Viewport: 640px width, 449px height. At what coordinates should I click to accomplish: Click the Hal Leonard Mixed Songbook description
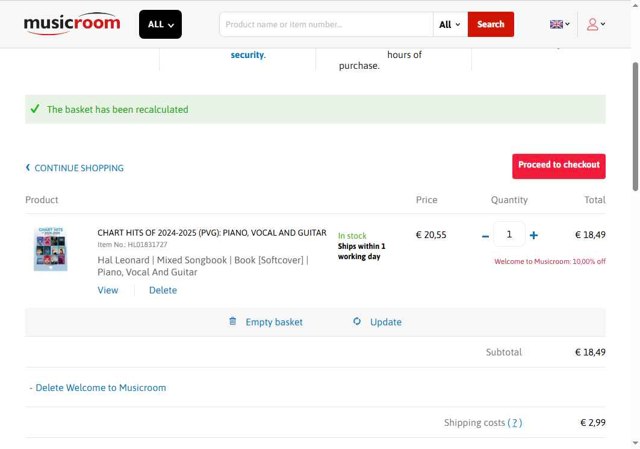[203, 266]
